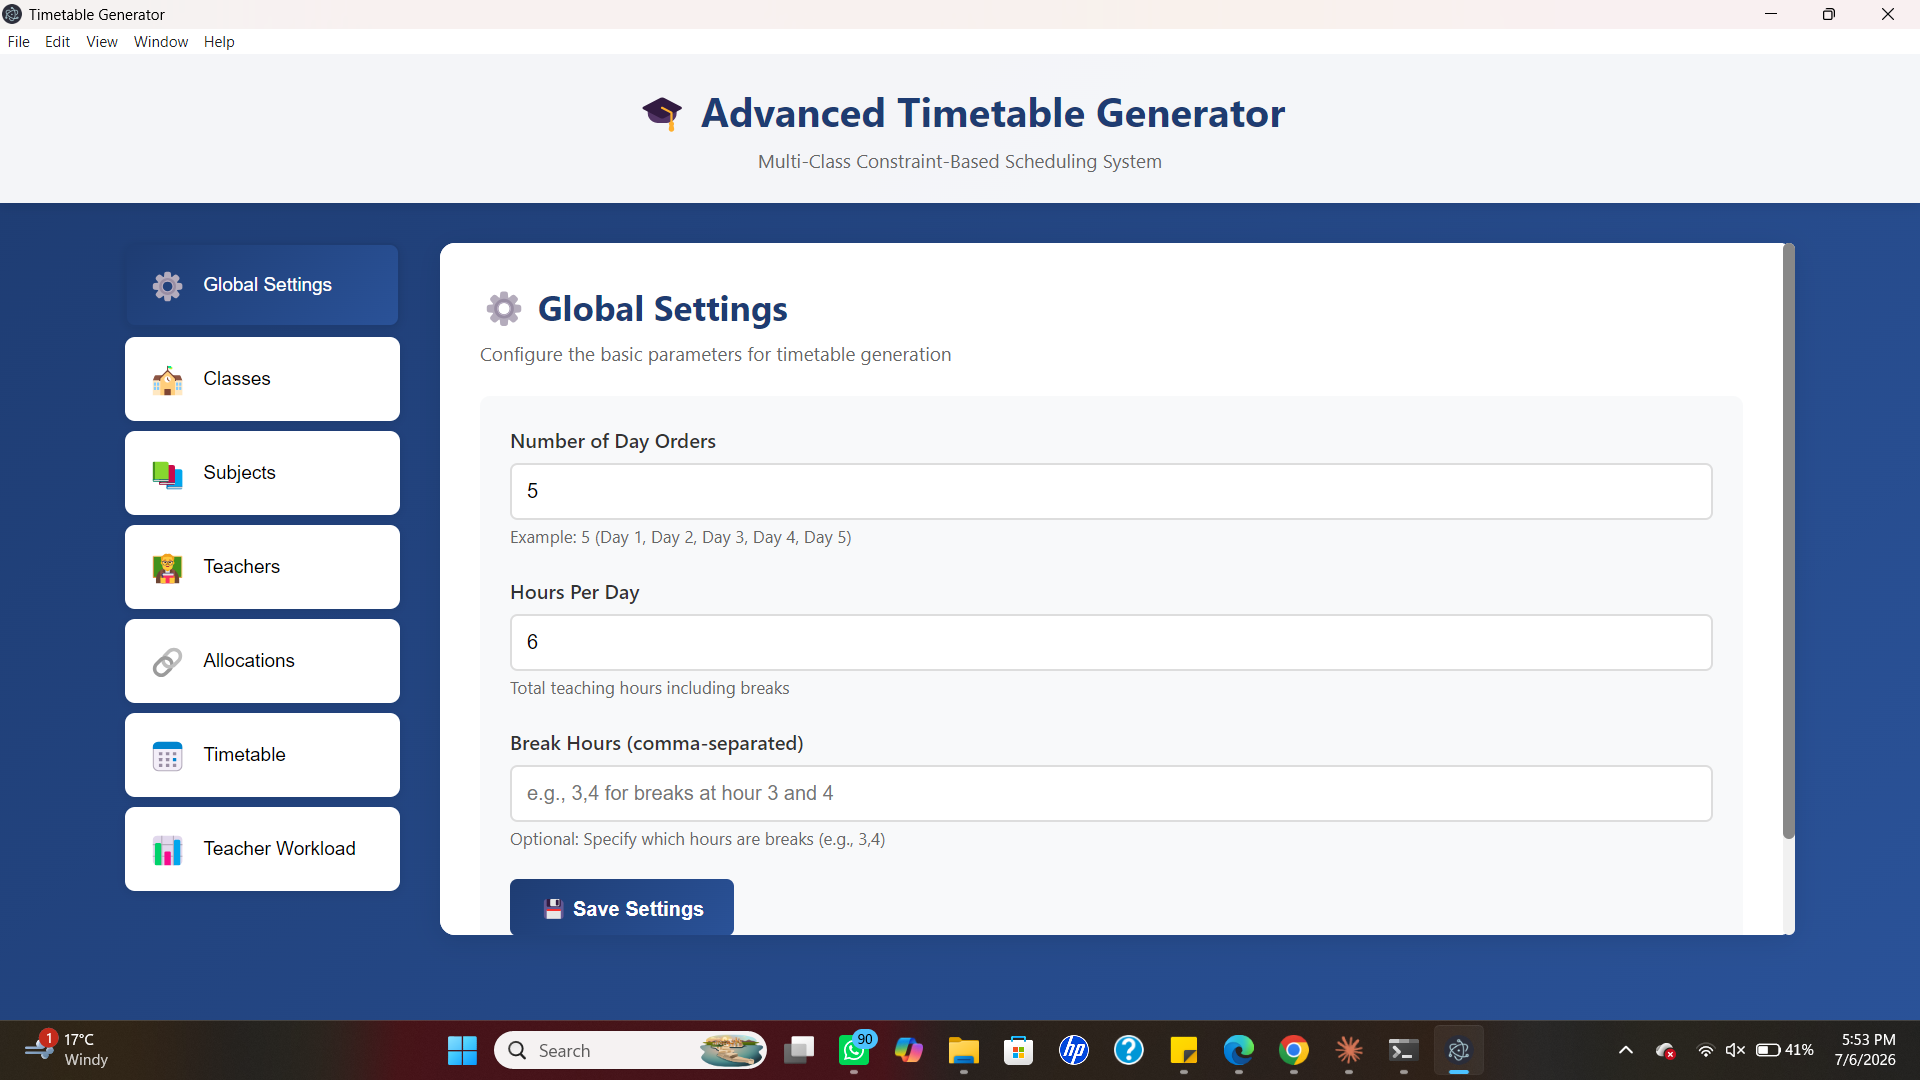
Task: Open the Timetable sidebar tab
Action: point(262,755)
